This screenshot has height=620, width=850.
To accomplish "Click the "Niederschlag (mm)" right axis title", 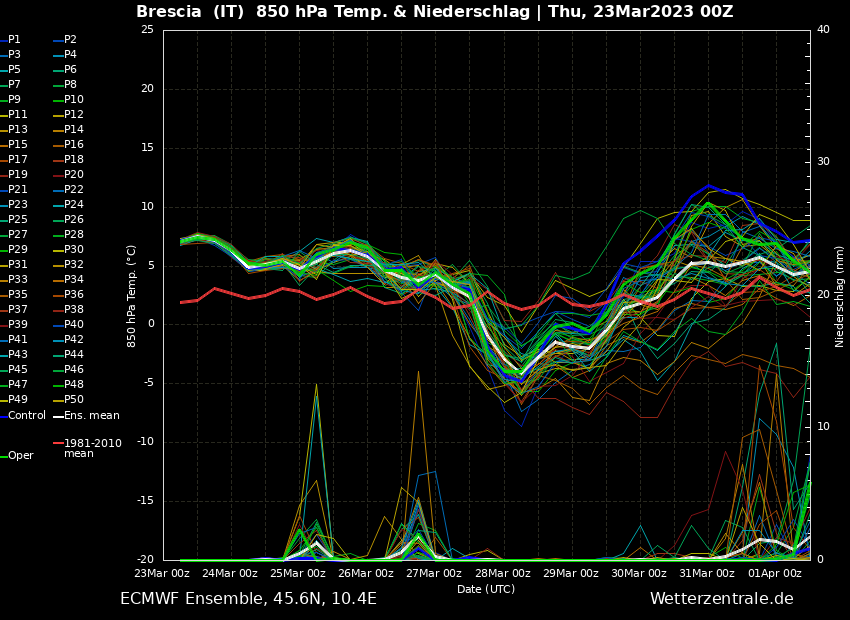I will (840, 296).
